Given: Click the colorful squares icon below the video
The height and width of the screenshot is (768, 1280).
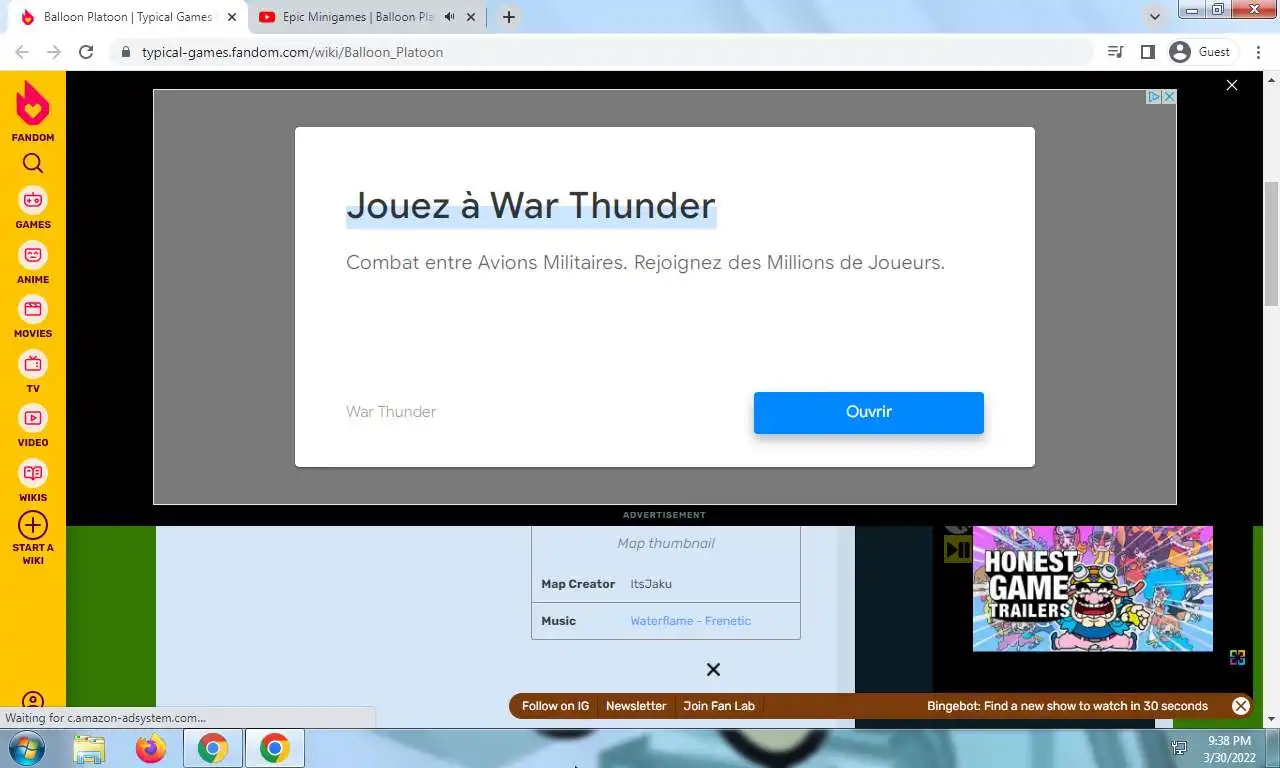Looking at the screenshot, I should (1238, 657).
